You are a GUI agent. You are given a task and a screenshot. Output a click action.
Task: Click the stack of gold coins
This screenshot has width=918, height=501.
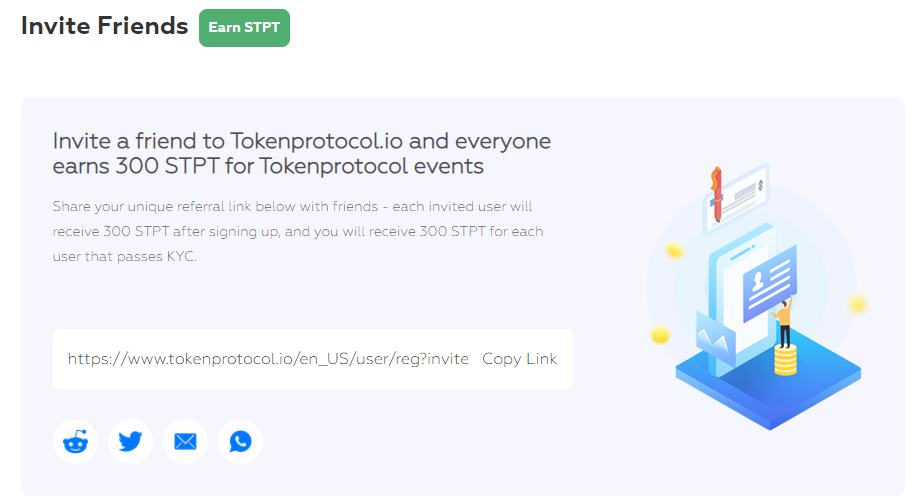[786, 361]
